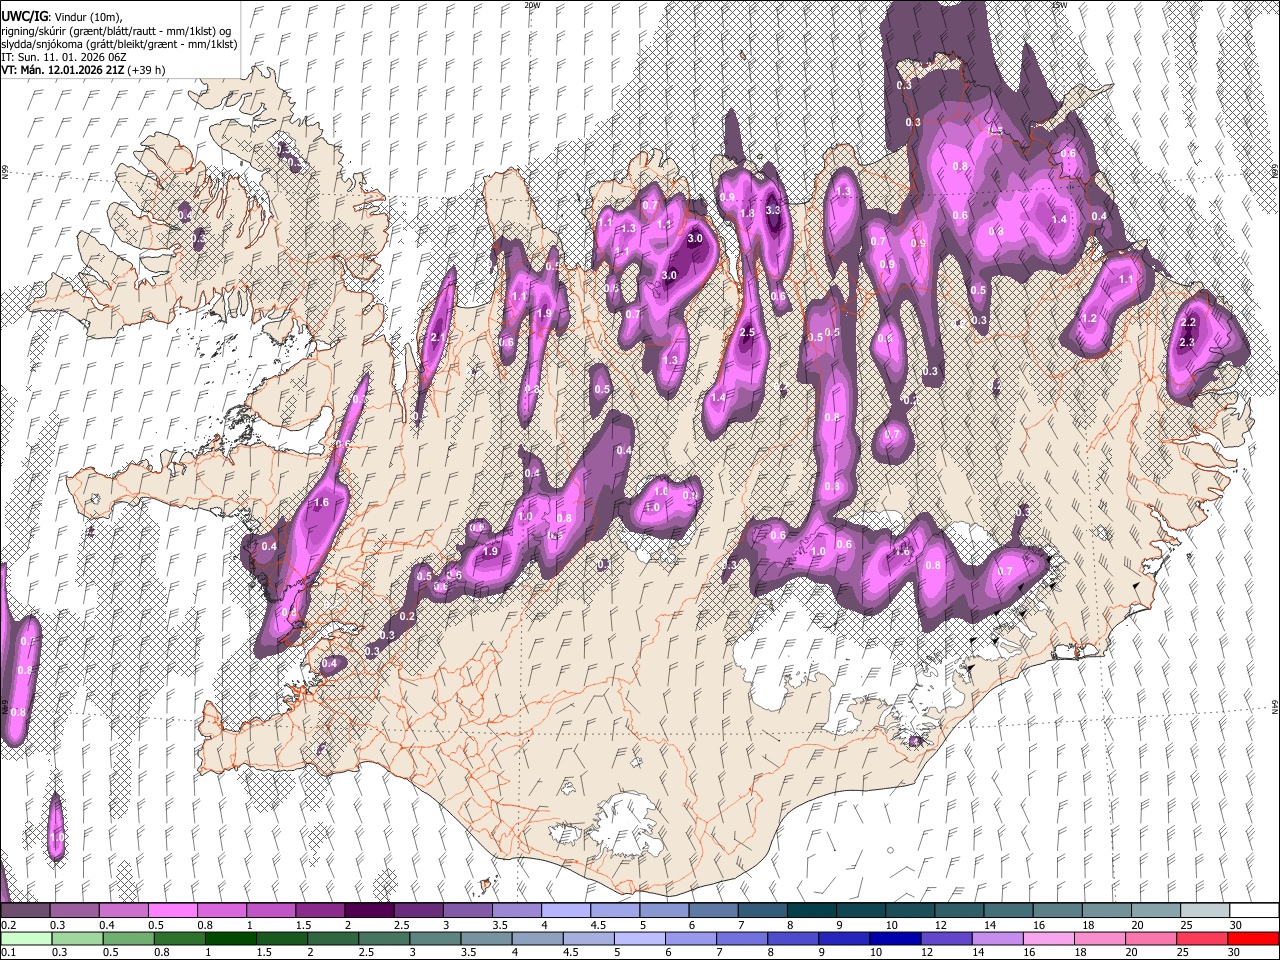The height and width of the screenshot is (960, 1280).
Task: Click the red swatch ending the lower legend
Action: [1255, 939]
